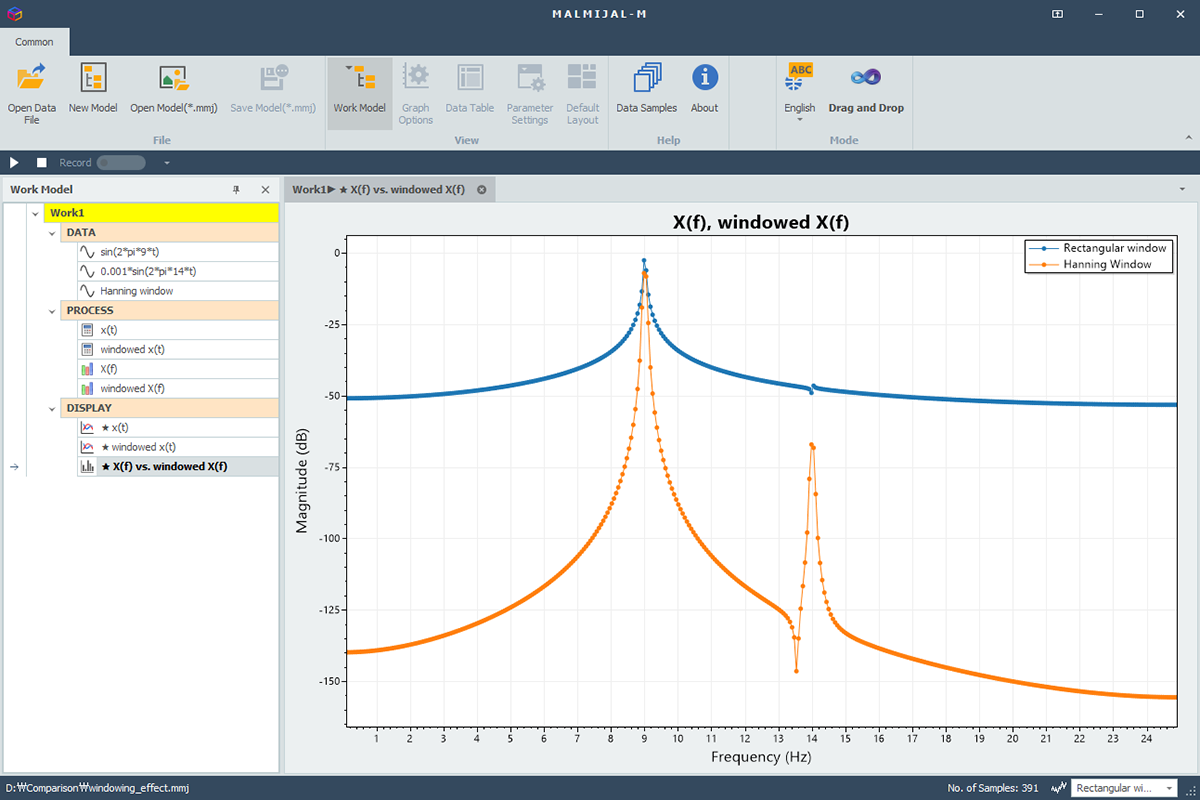Create a New Model

coord(93,89)
